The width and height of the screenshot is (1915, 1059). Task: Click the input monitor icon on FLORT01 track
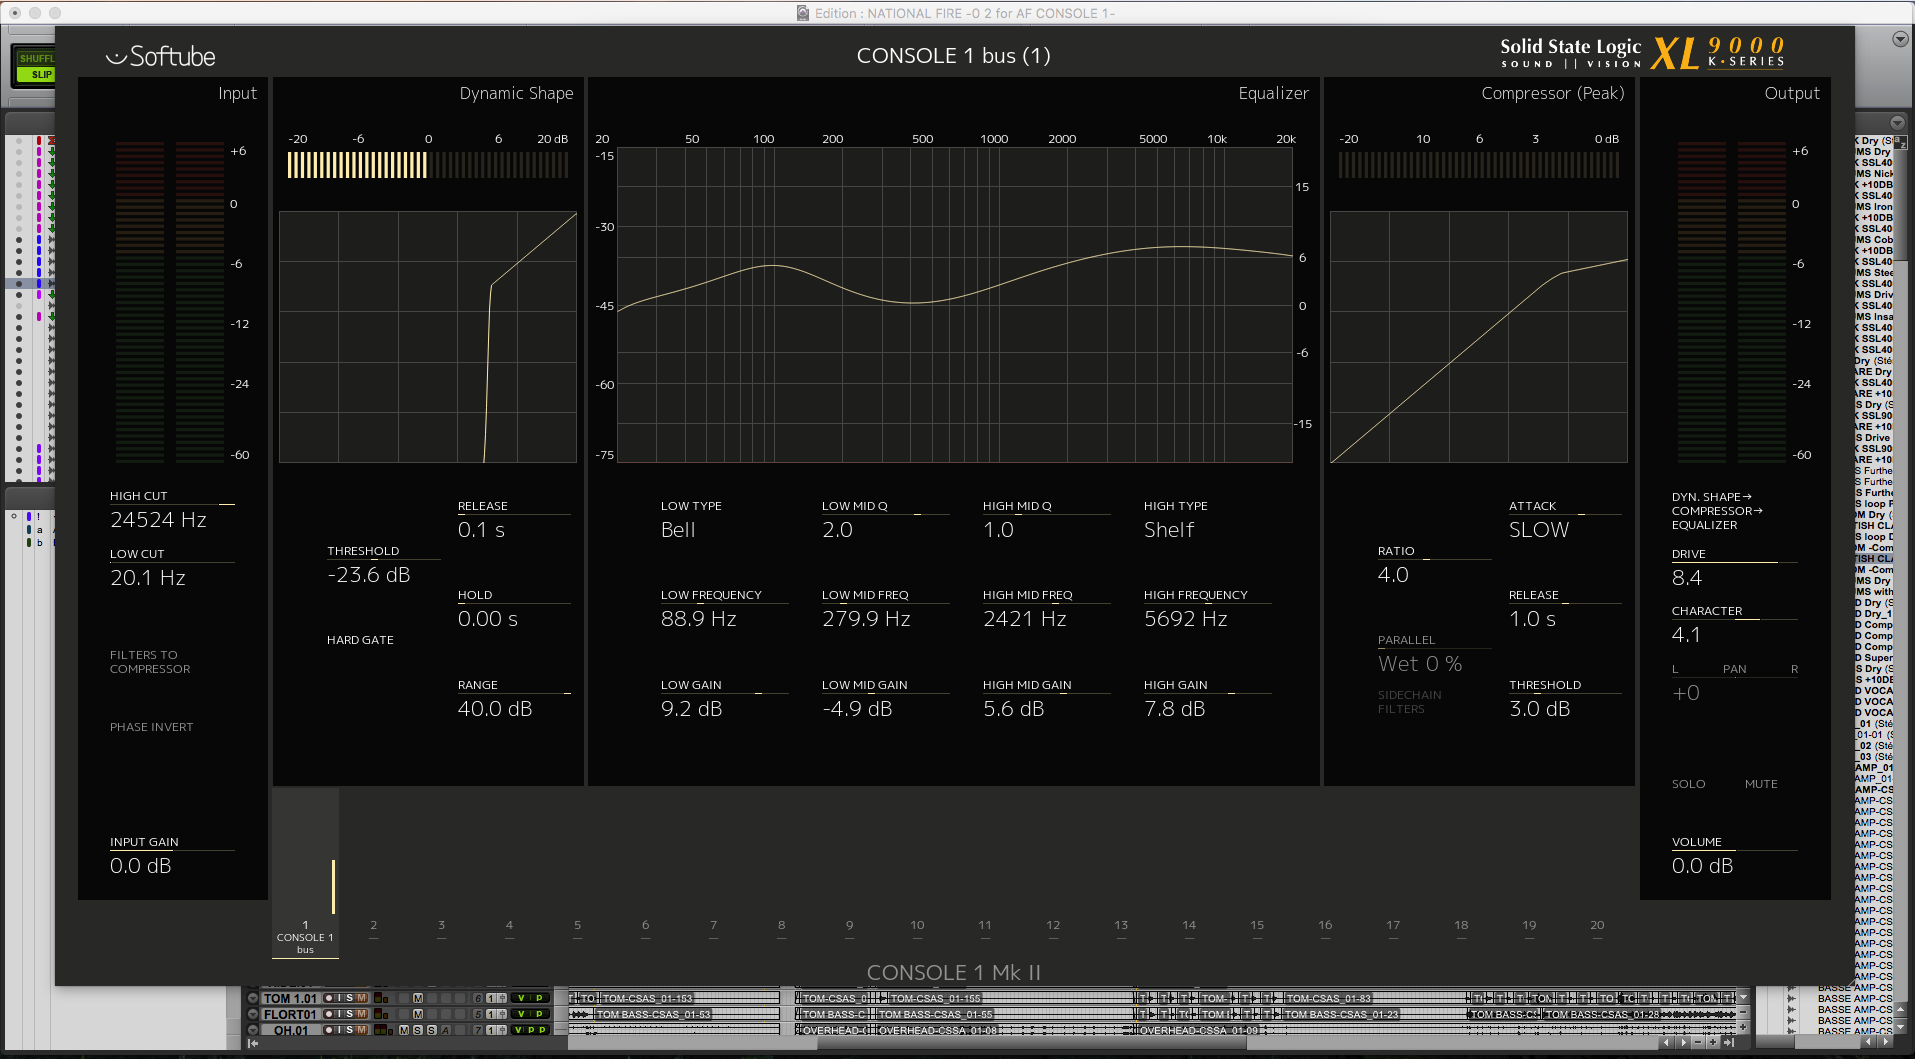pos(338,1015)
